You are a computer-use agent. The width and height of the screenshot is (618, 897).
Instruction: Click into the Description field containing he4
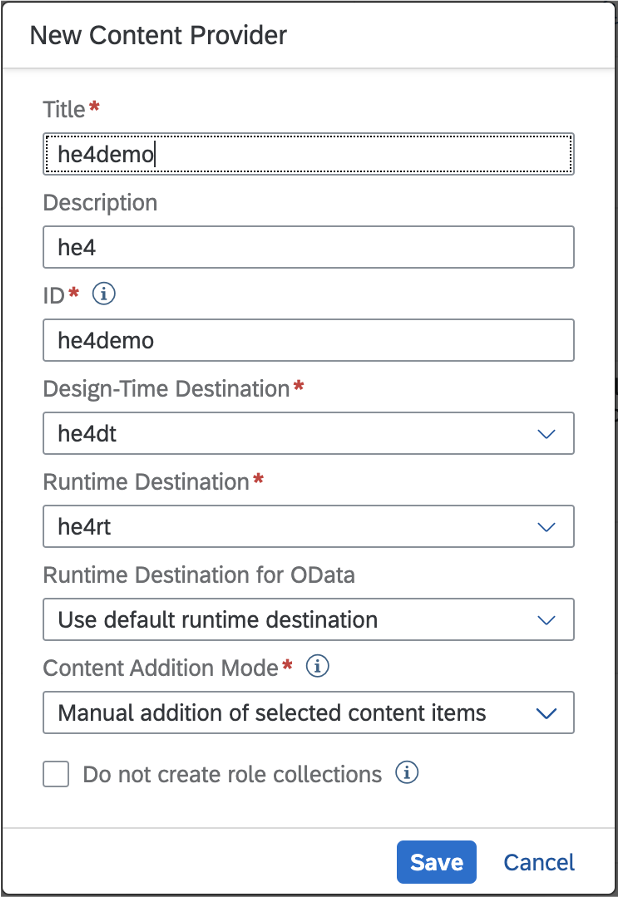(308, 247)
